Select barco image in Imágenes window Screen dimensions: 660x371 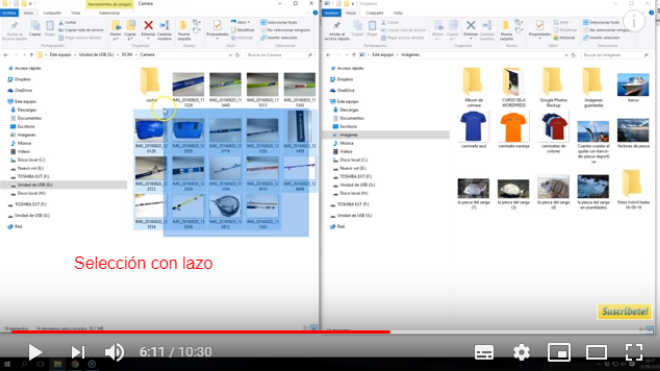coord(633,87)
